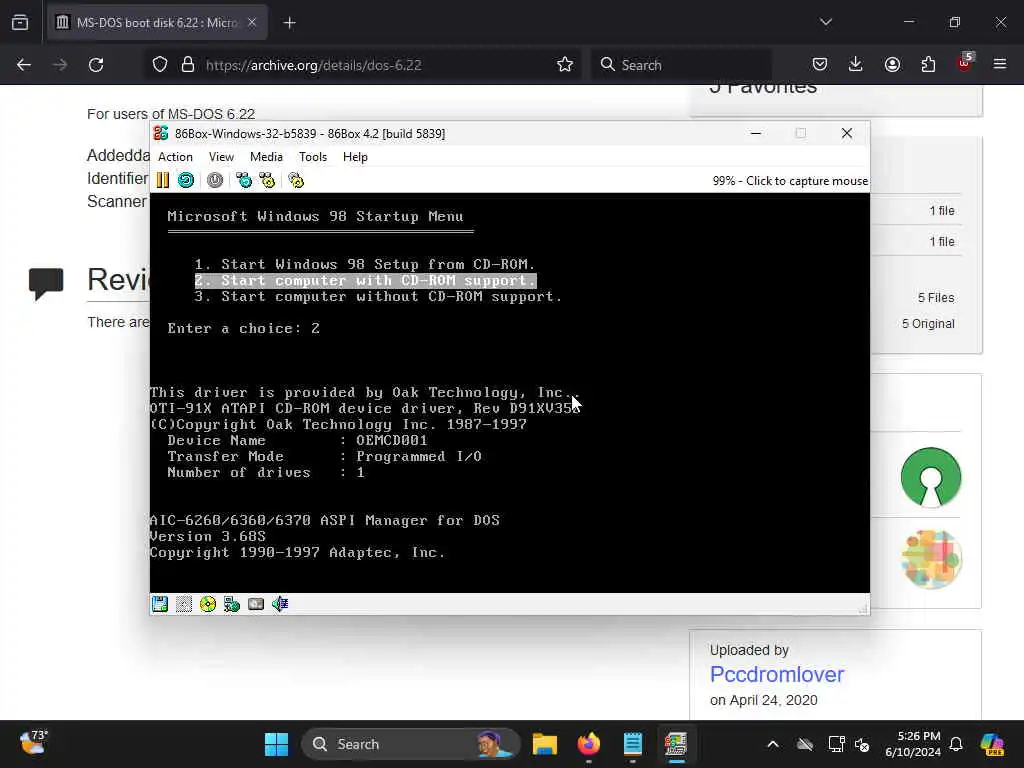
Task: Open Pocket save icon
Action: [820, 65]
